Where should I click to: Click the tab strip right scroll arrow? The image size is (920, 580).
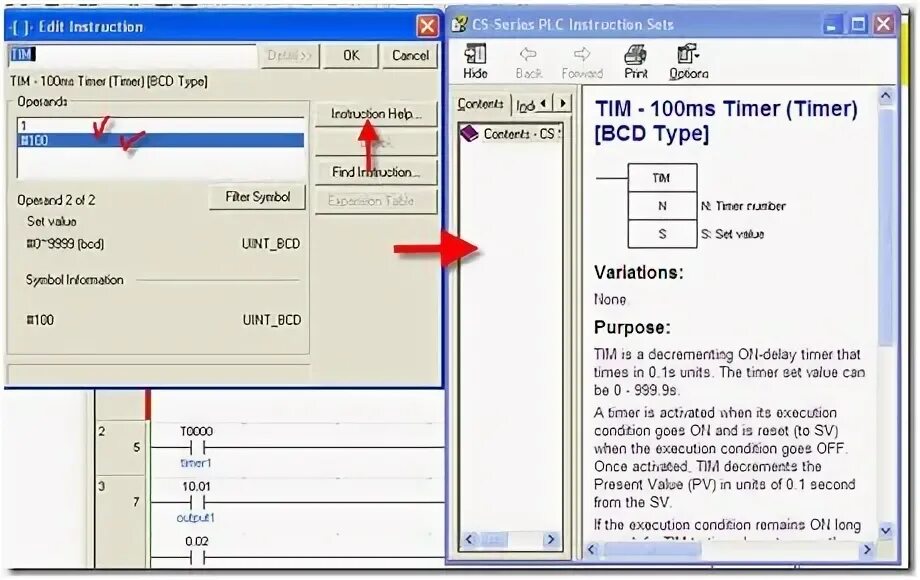click(x=563, y=104)
